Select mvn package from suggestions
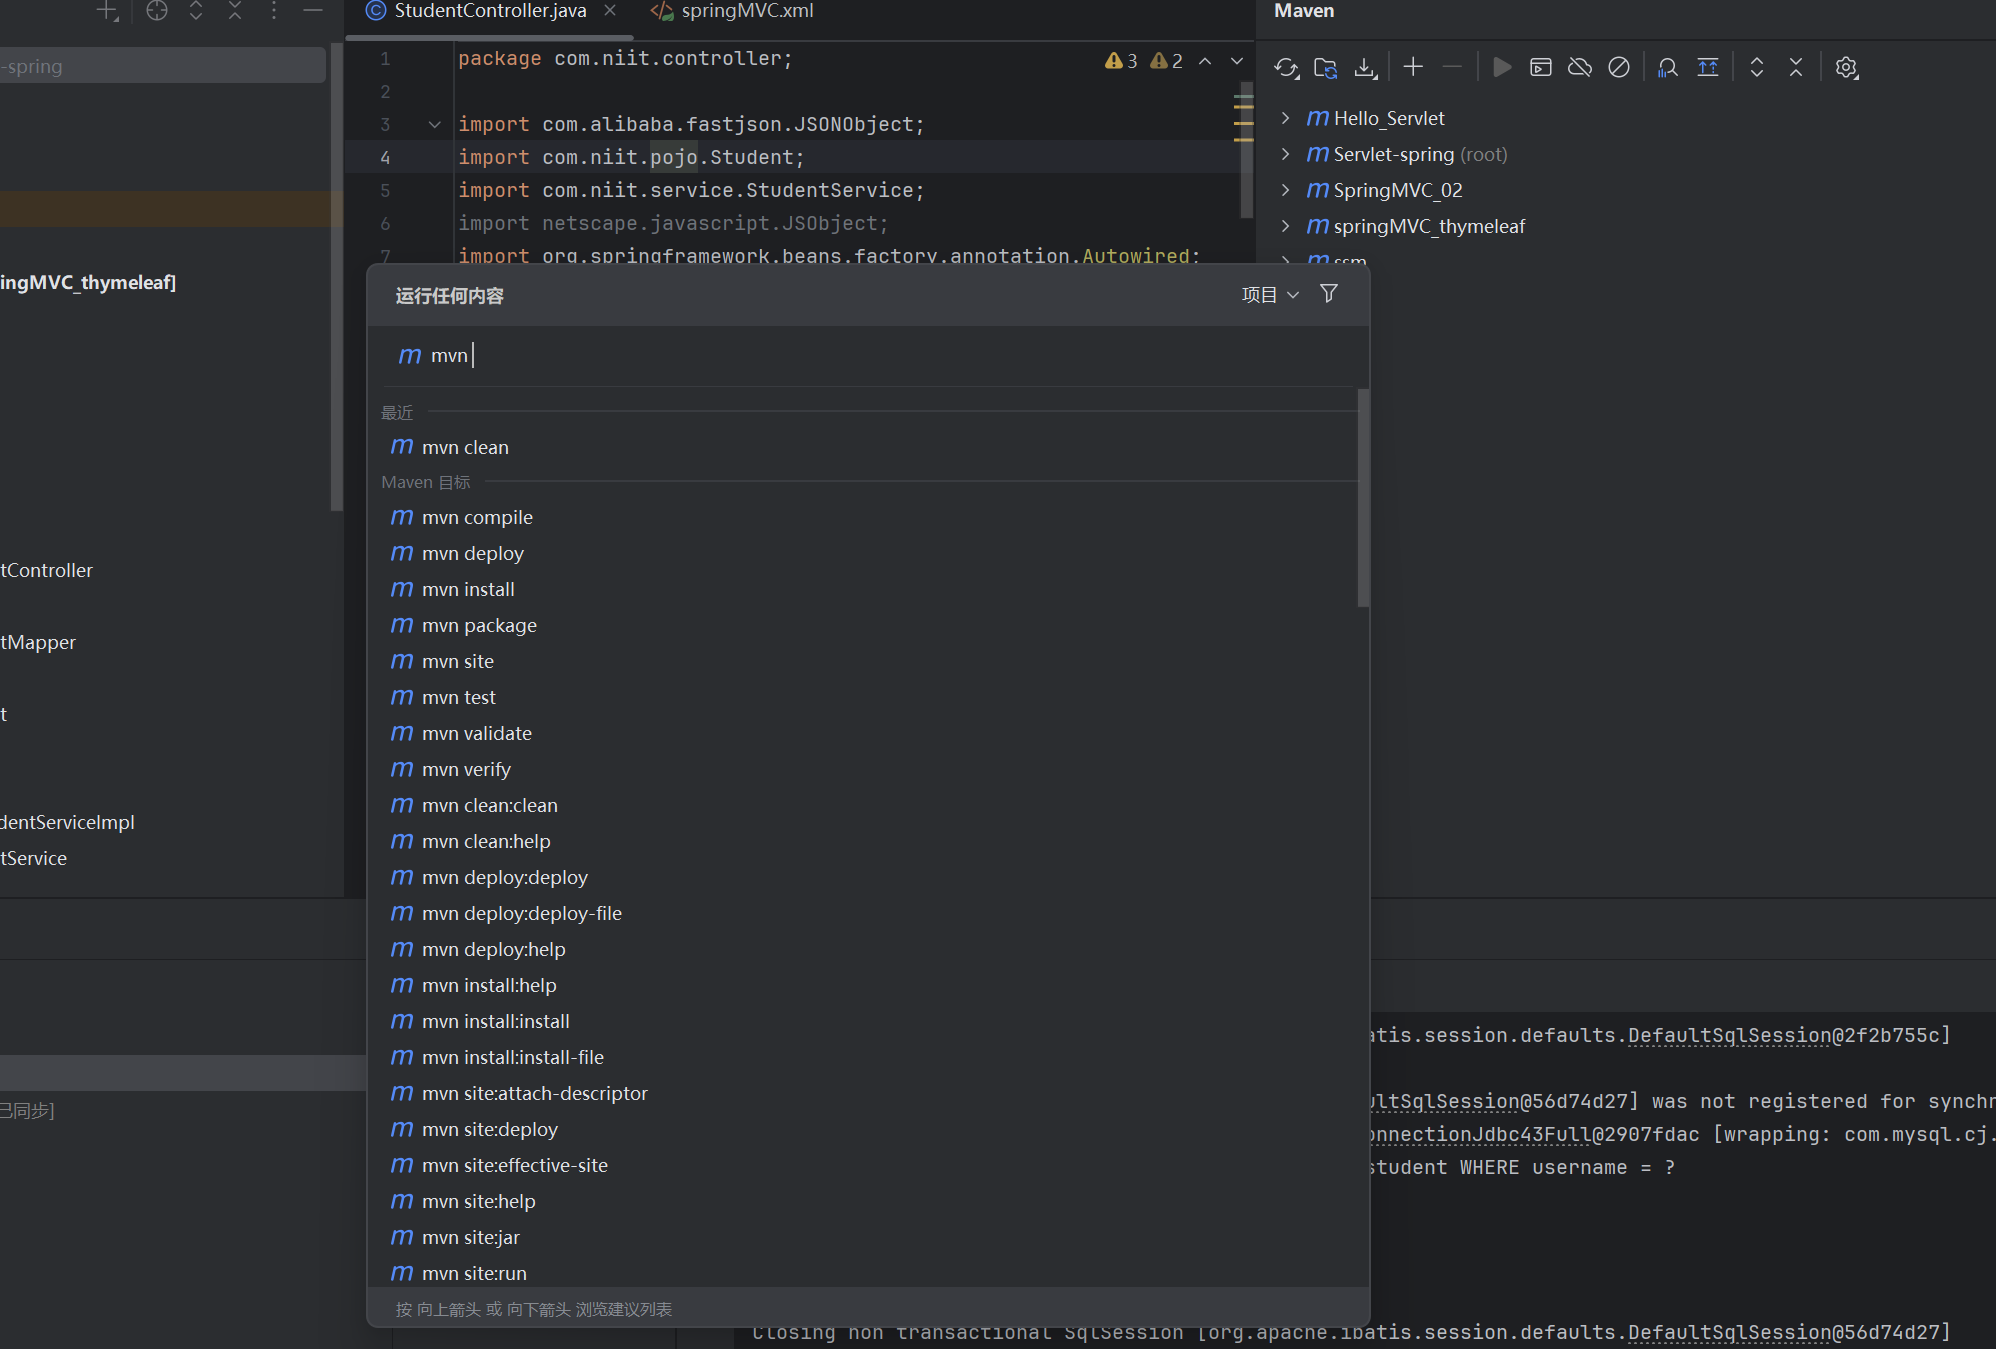Screen dimensions: 1996x1349 479,625
